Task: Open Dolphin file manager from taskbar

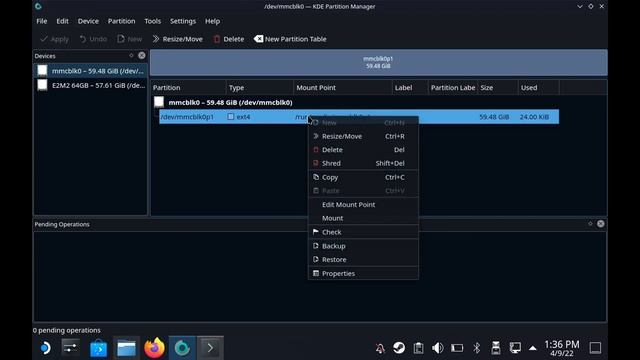Action: click(x=126, y=348)
